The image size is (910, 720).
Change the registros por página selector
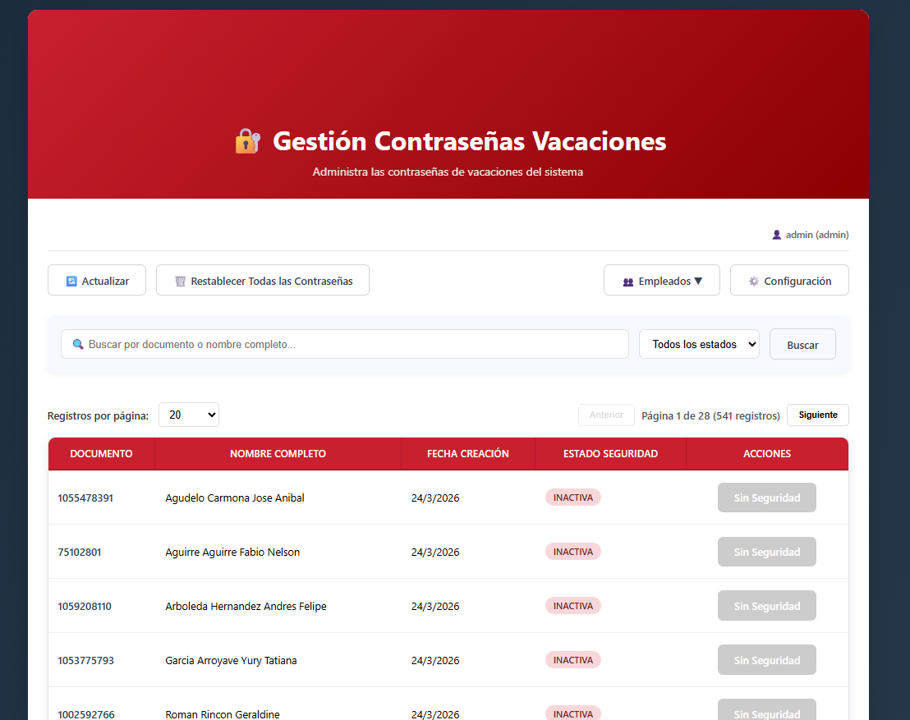point(188,414)
